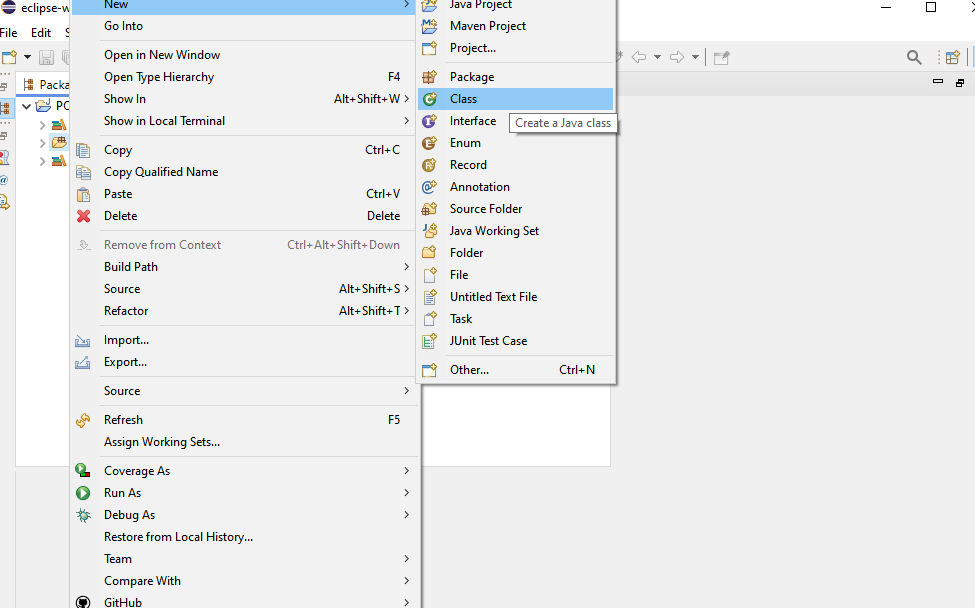
Task: Click the Other... wizard icon
Action: (430, 370)
